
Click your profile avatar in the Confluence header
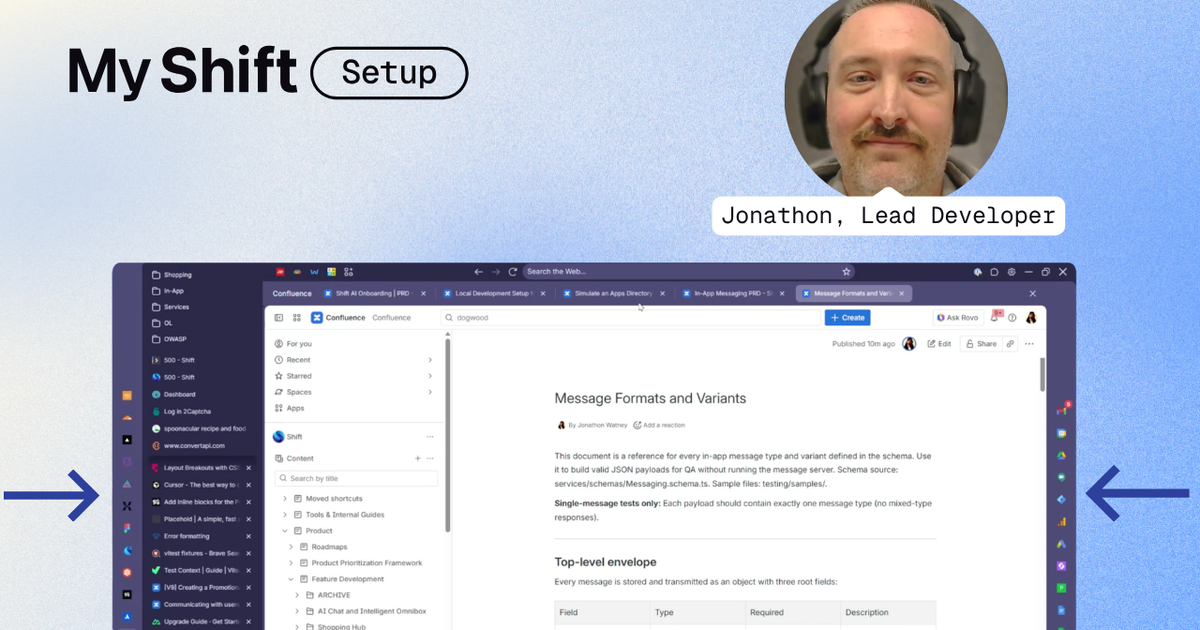(x=1032, y=317)
